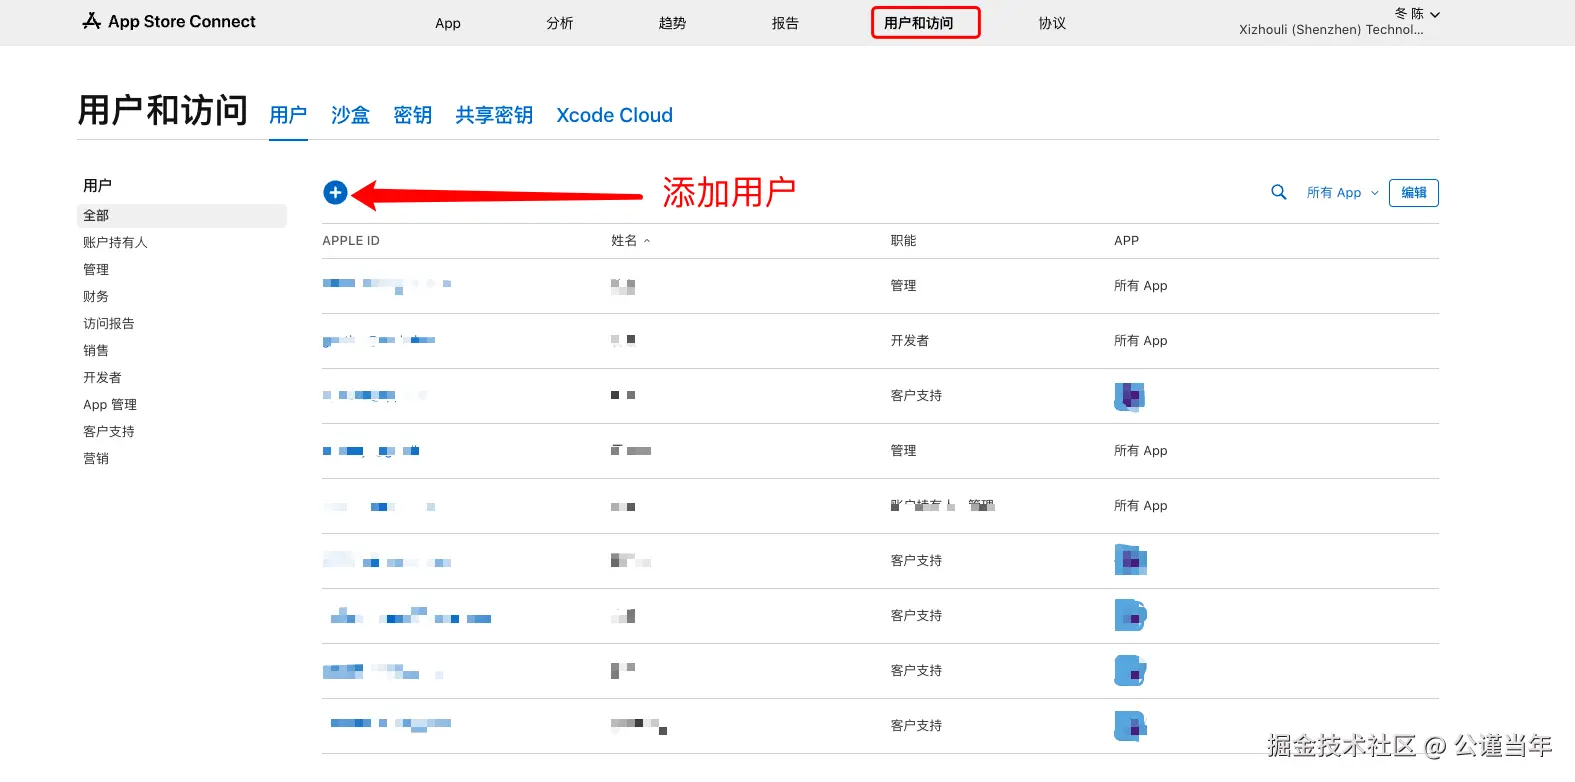Viewport: 1575px width, 782px height.
Task: Switch to the 密钥 tab
Action: pyautogui.click(x=412, y=115)
